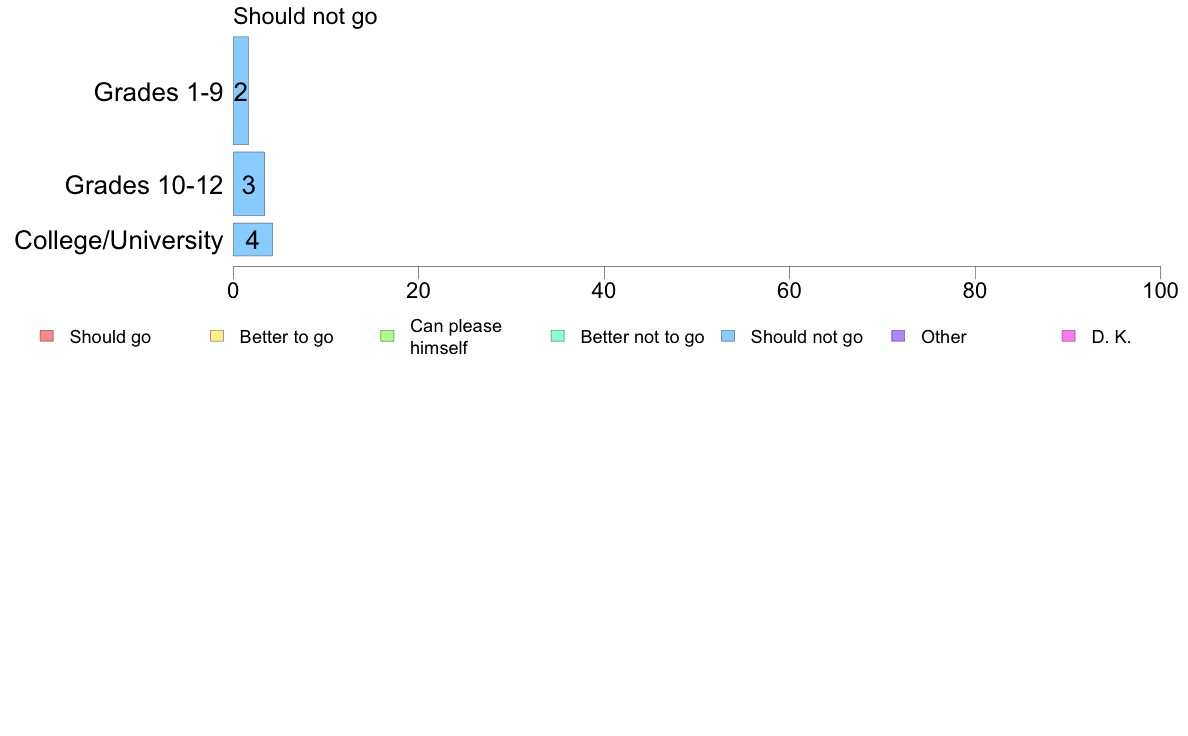
Task: Toggle the Should go legend label
Action: (110, 337)
